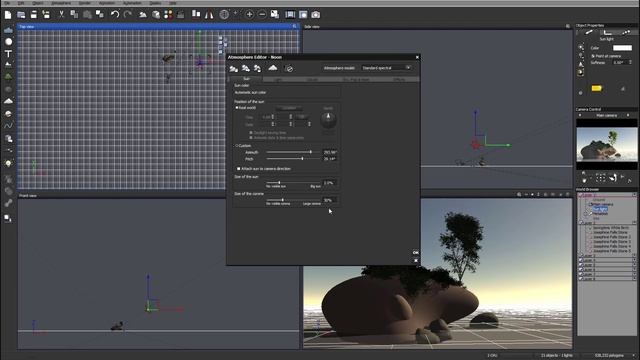Image resolution: width=640 pixels, height=360 pixels.
Task: Click the Redo arrow icon
Action: click(127, 15)
